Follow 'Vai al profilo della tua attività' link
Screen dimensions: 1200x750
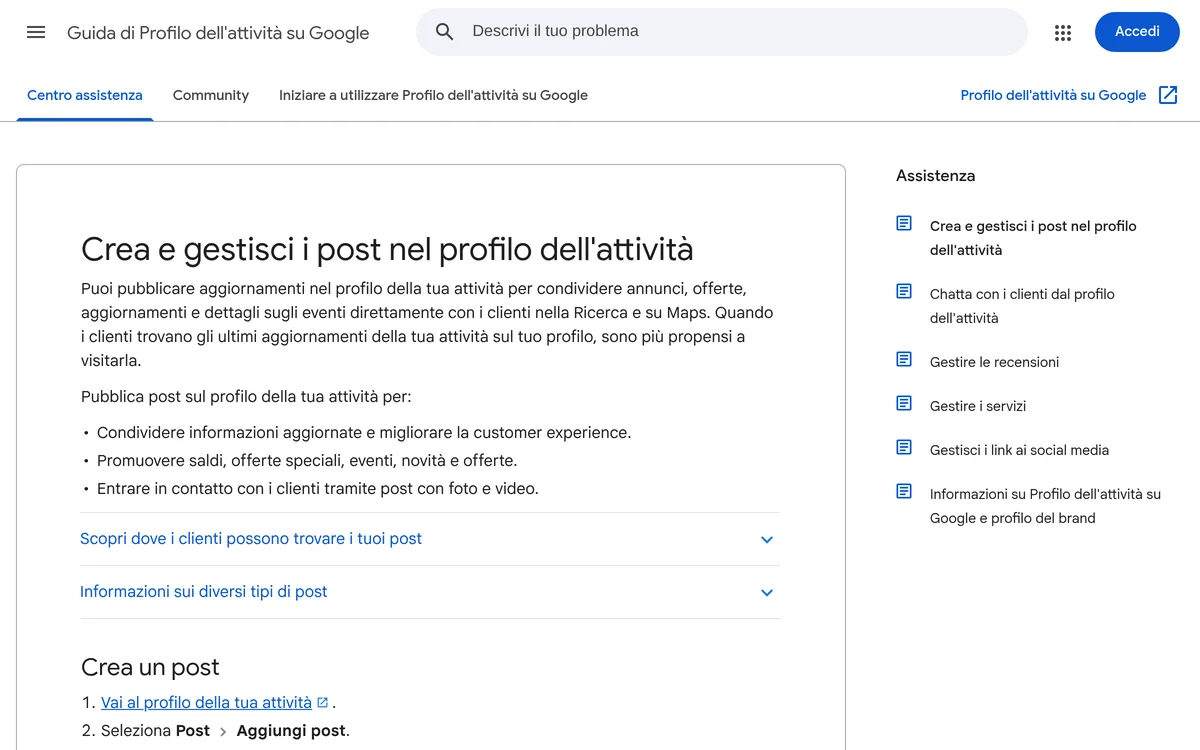coord(207,702)
